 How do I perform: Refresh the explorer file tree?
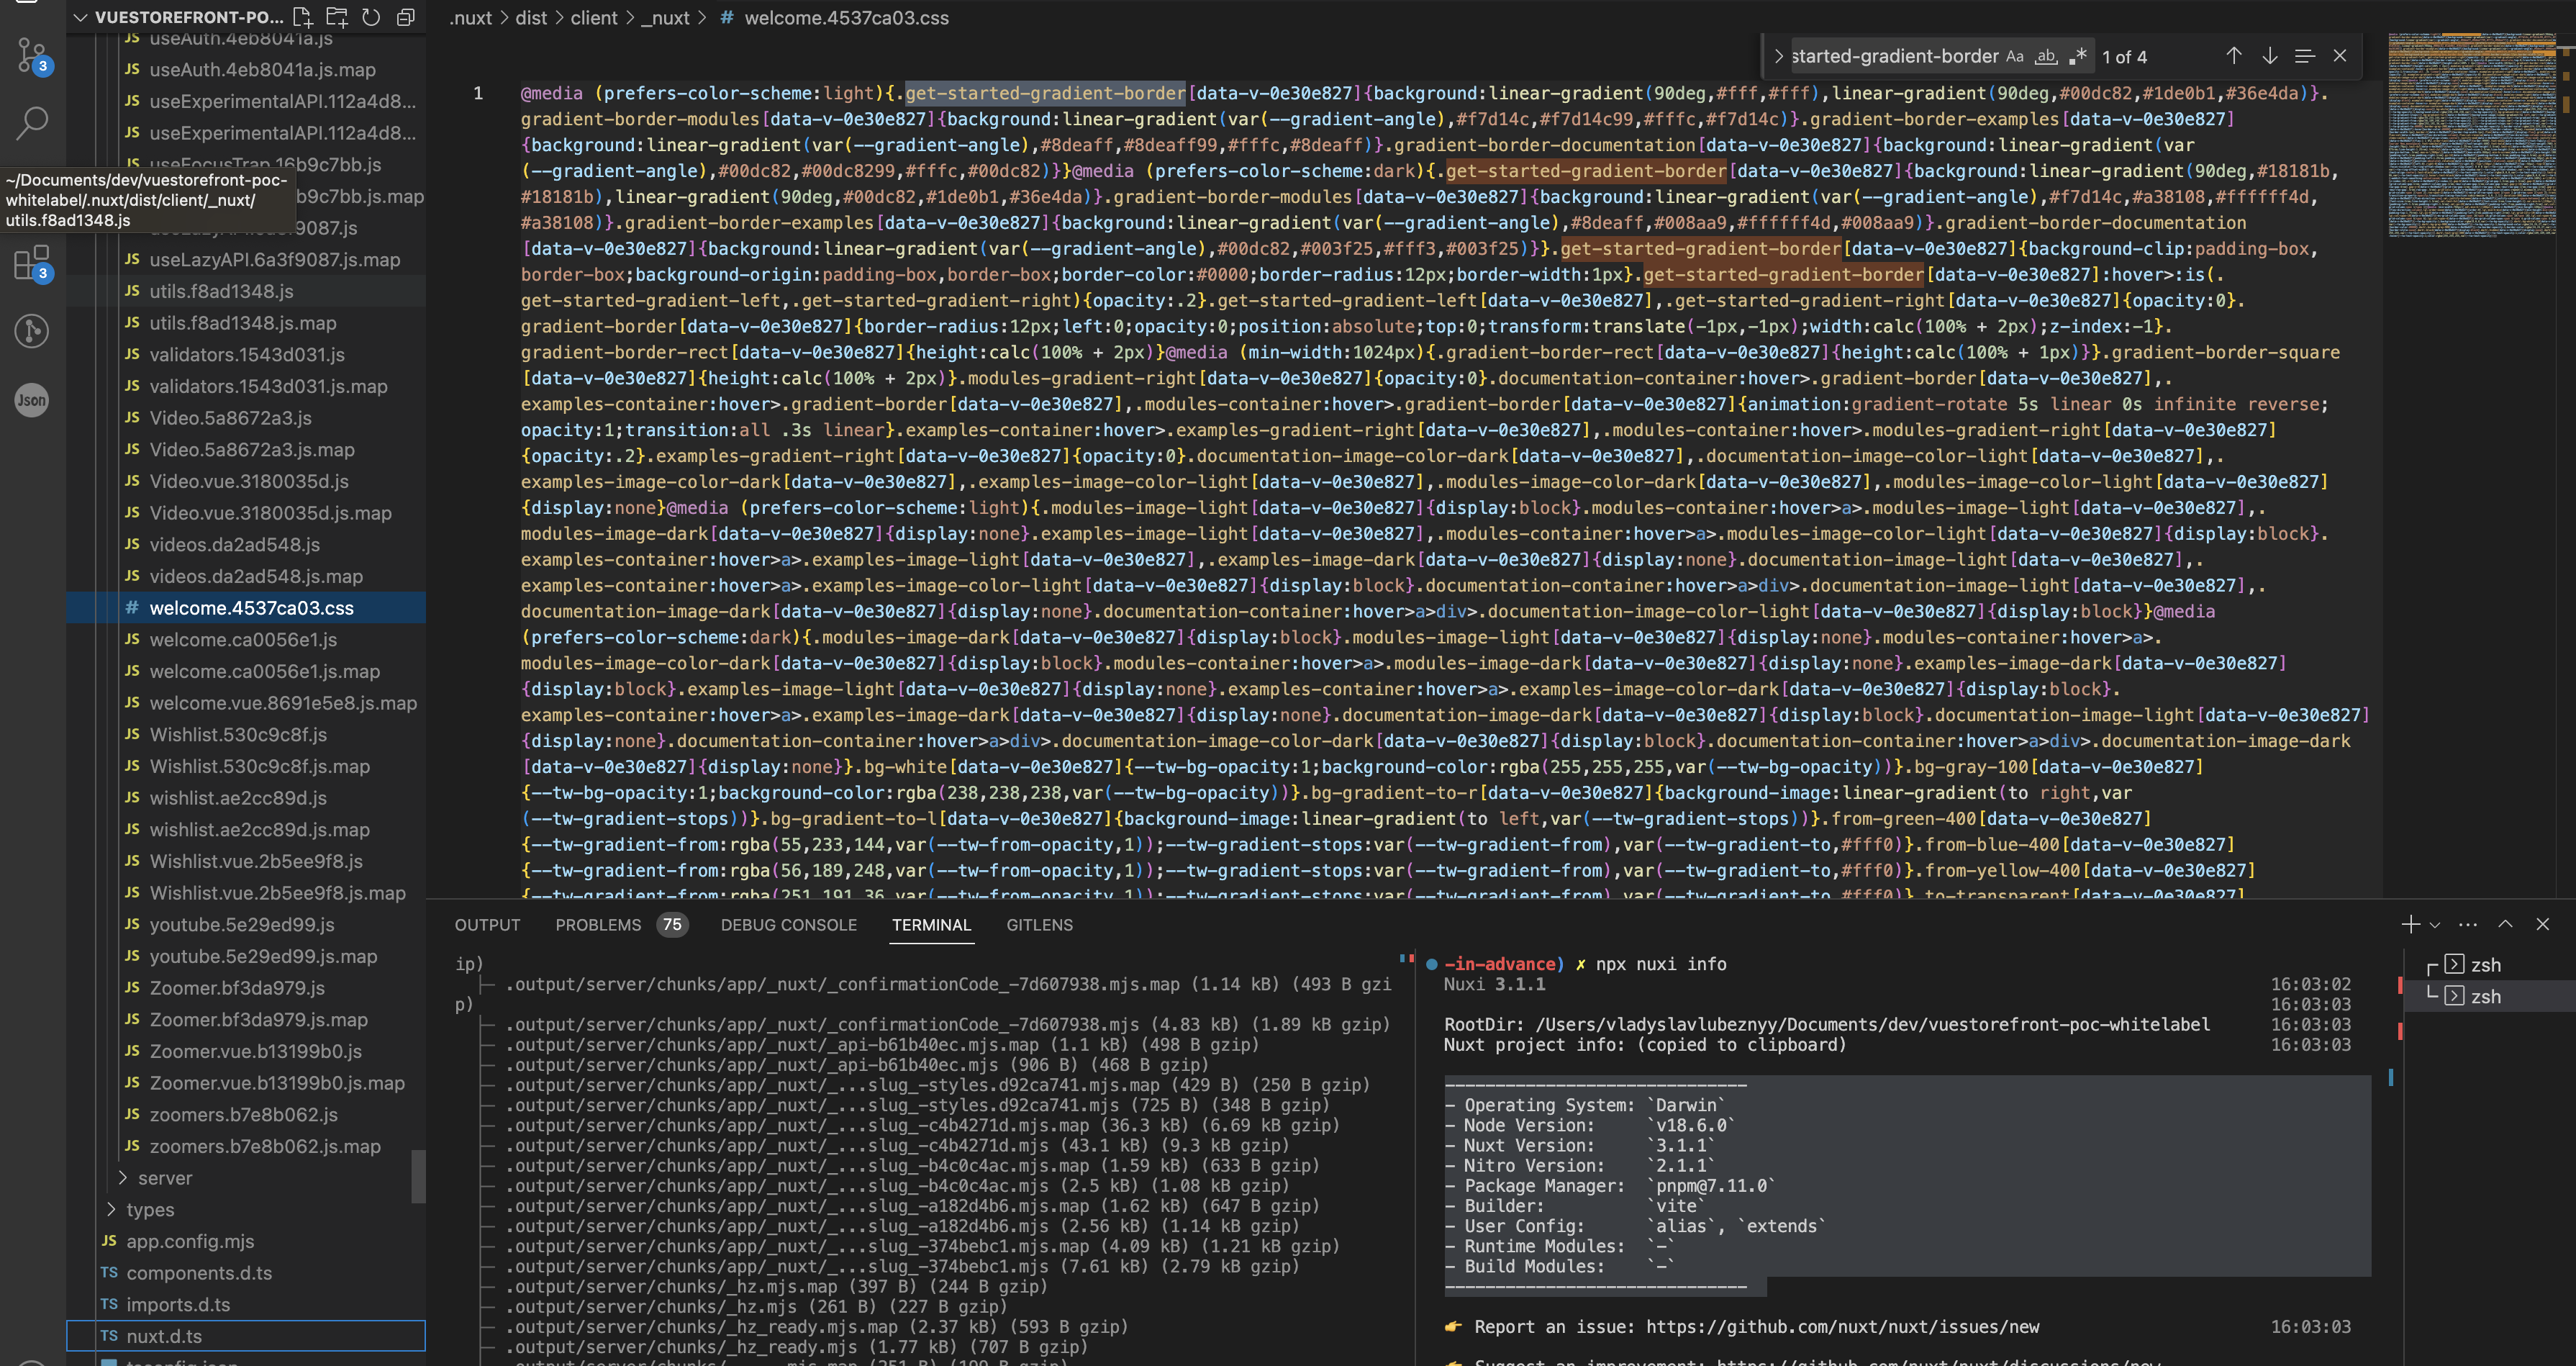pos(371,17)
